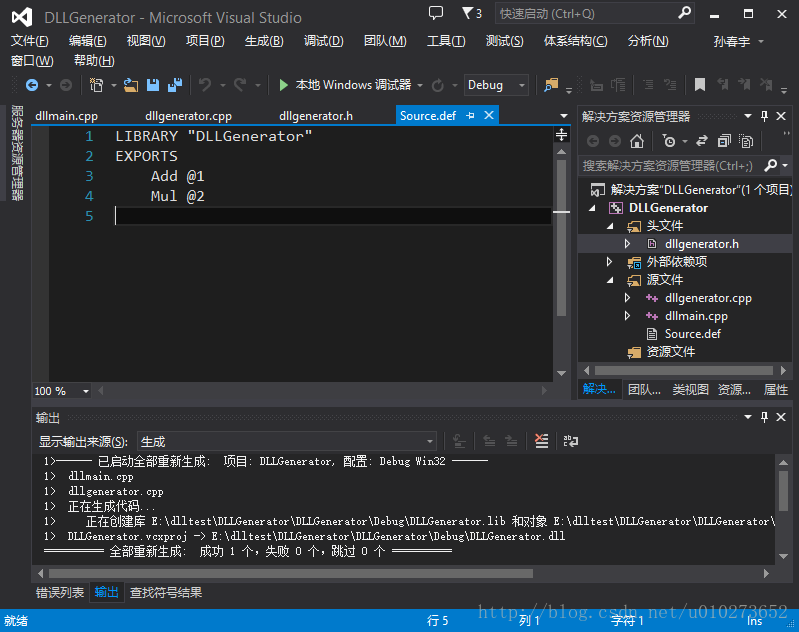Expand the dllmain.cpp tree node
This screenshot has height=632, width=799.
point(627,315)
